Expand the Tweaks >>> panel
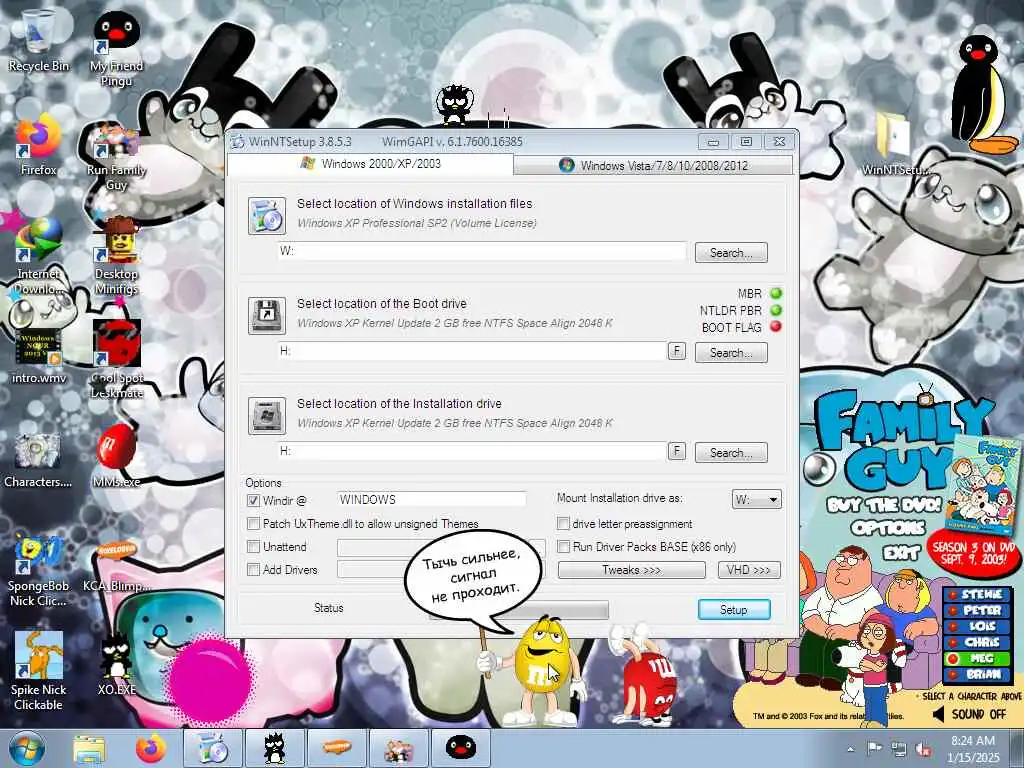The image size is (1024, 768). coord(632,570)
